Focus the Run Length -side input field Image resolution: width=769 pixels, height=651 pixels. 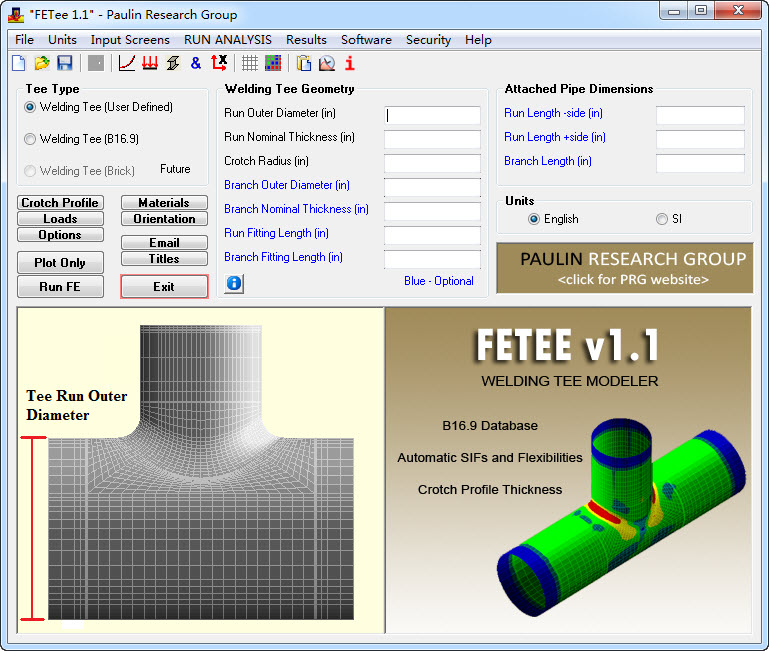coord(700,115)
